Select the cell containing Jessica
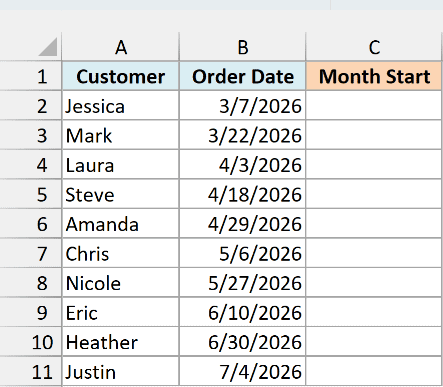This screenshot has width=443, height=387. [x=121, y=106]
